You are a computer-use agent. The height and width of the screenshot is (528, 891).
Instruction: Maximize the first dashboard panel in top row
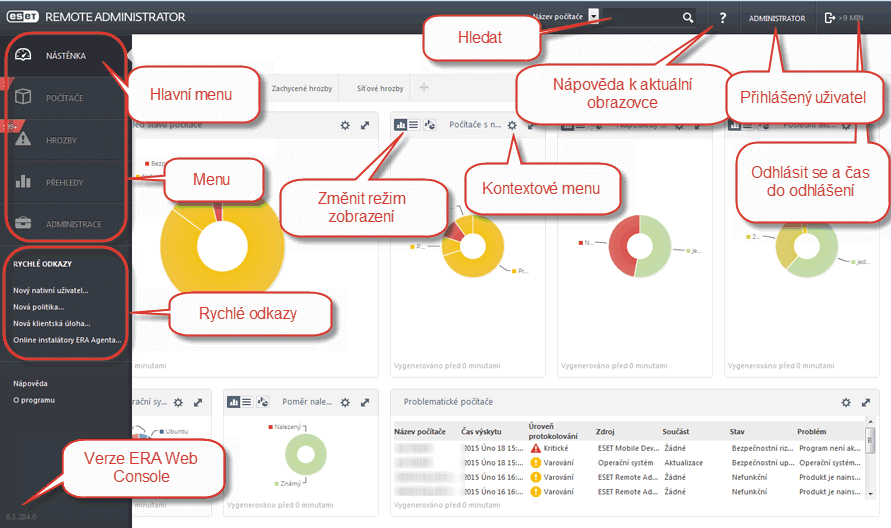[x=365, y=125]
